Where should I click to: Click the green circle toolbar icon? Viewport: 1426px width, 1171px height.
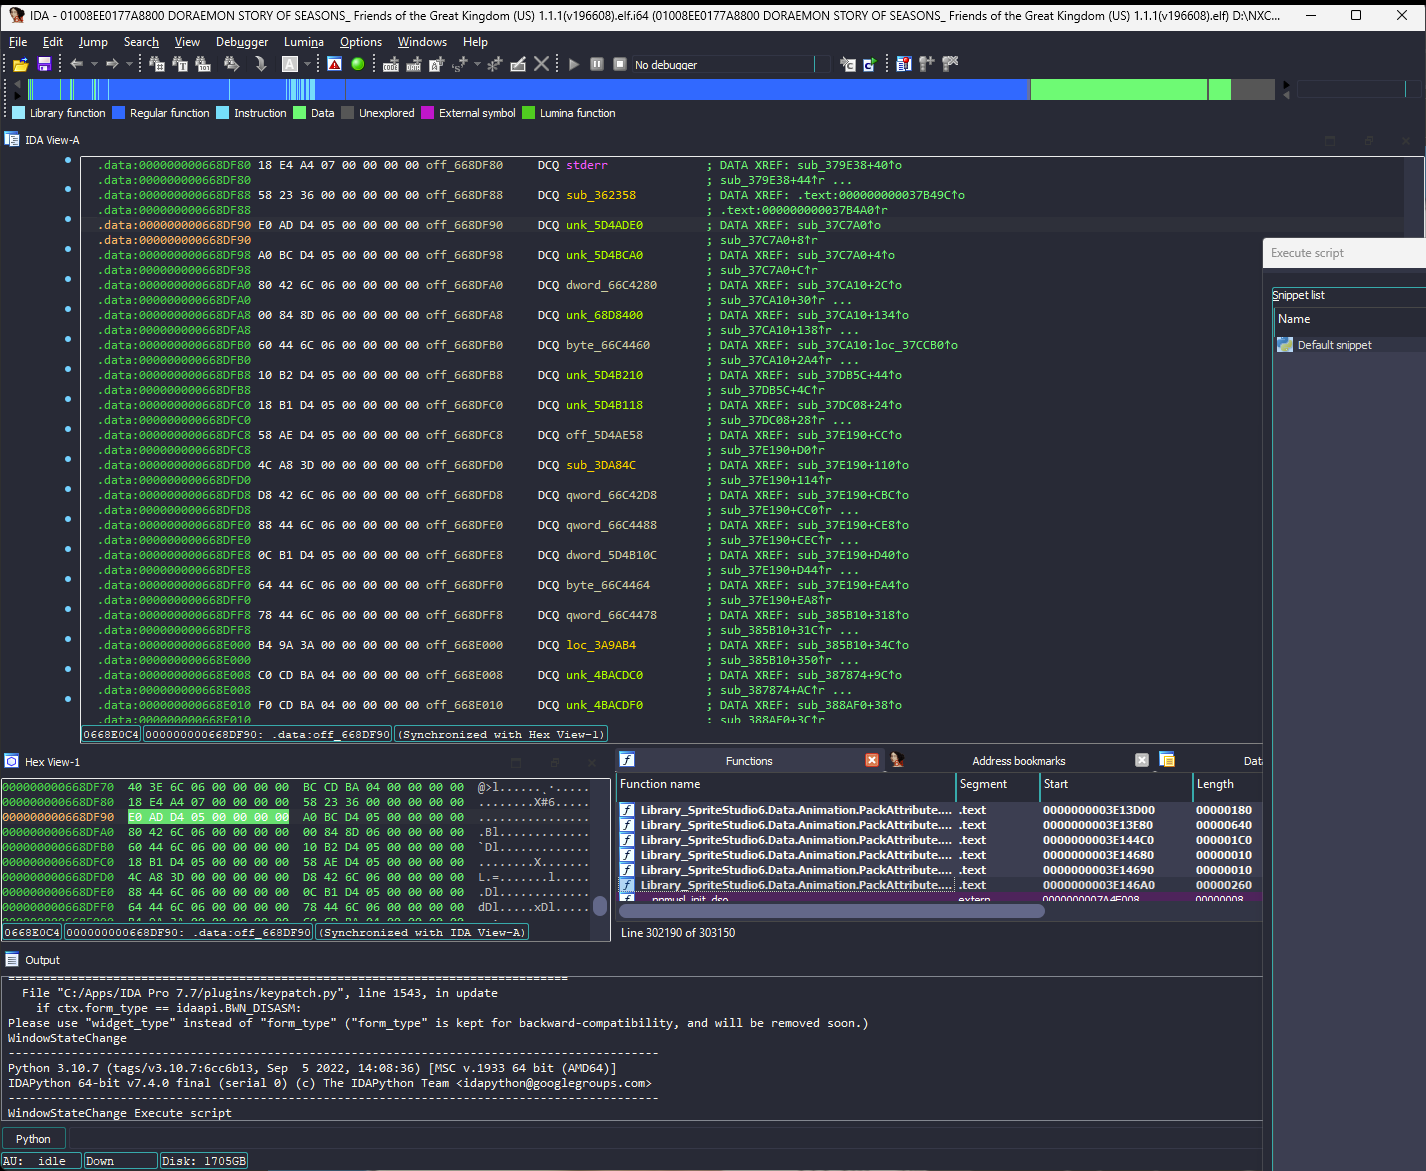coord(357,64)
